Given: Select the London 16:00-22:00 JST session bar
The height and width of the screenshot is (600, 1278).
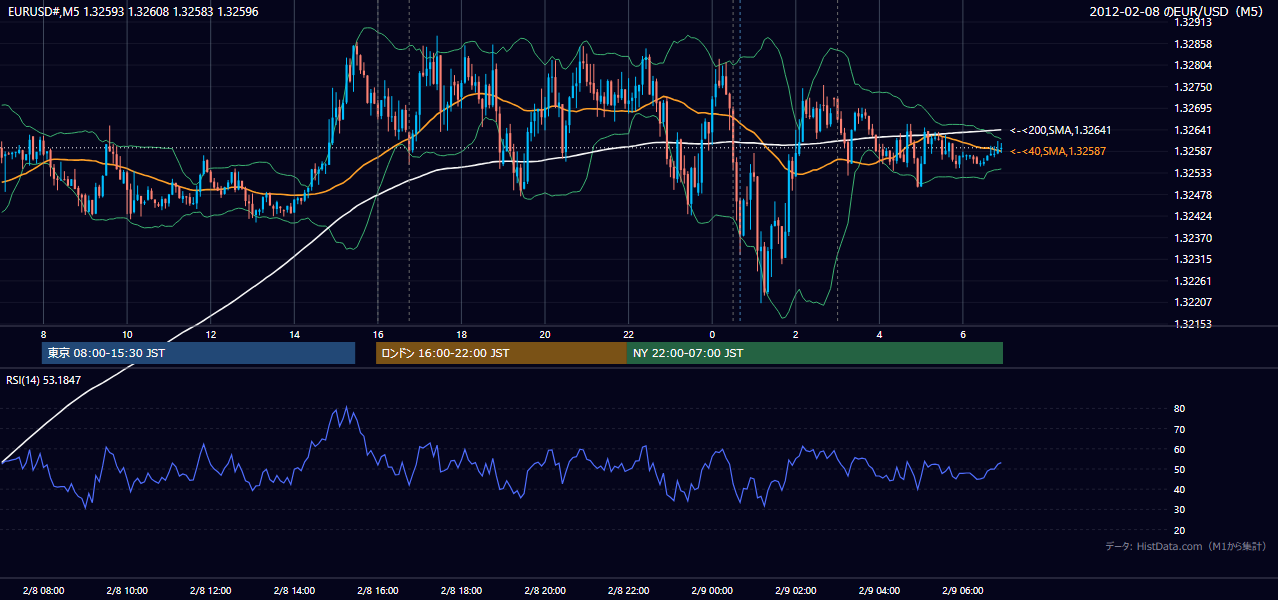Looking at the screenshot, I should point(501,353).
